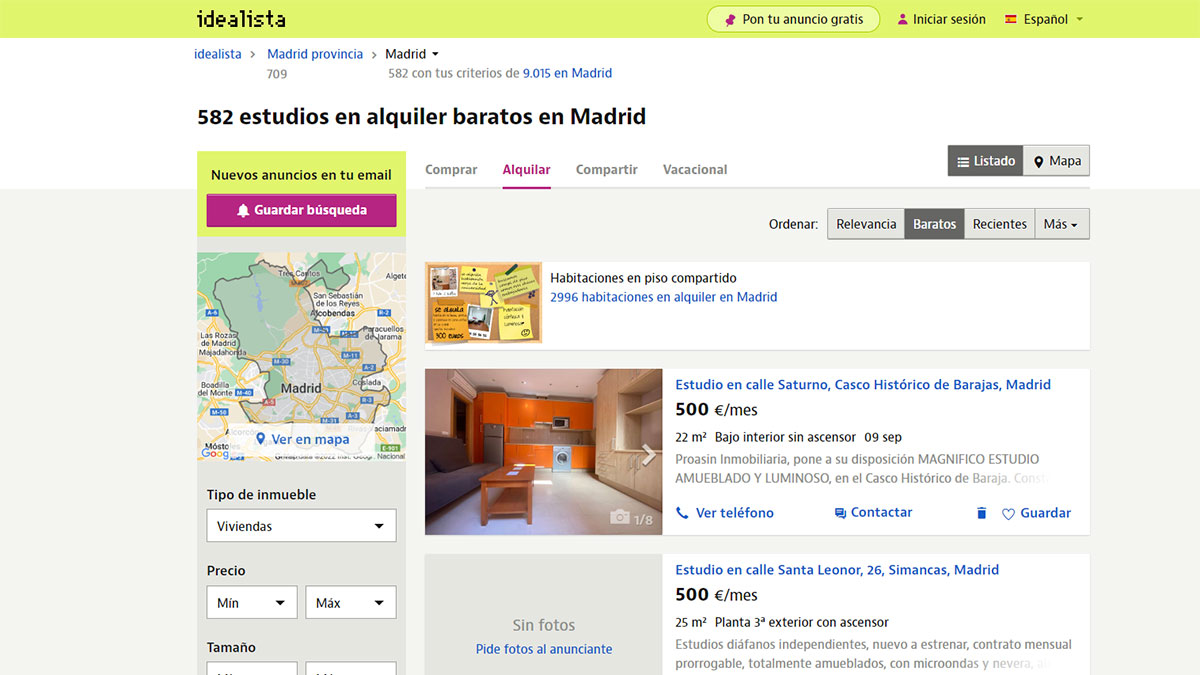The width and height of the screenshot is (1200, 675).
Task: Expand the Precio Mín dropdown
Action: point(252,603)
